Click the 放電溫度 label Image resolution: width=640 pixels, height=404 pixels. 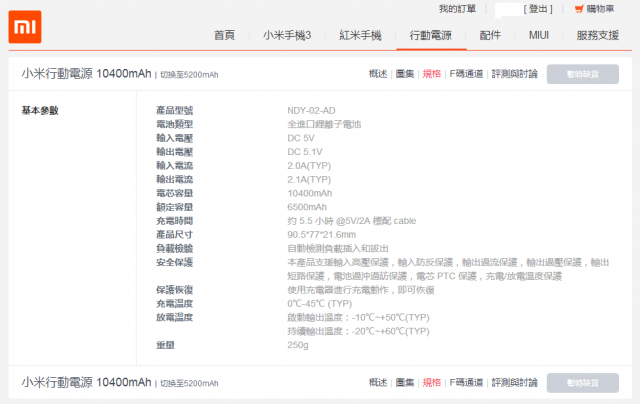coord(174,318)
